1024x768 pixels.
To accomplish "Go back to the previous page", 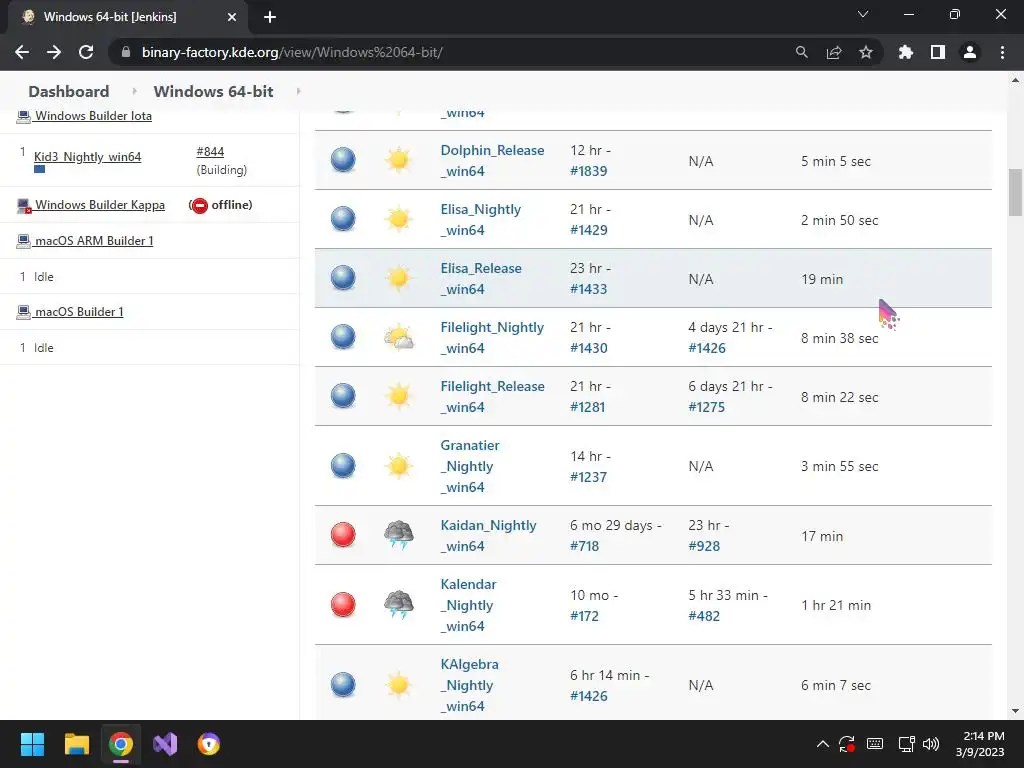I will [x=22, y=52].
